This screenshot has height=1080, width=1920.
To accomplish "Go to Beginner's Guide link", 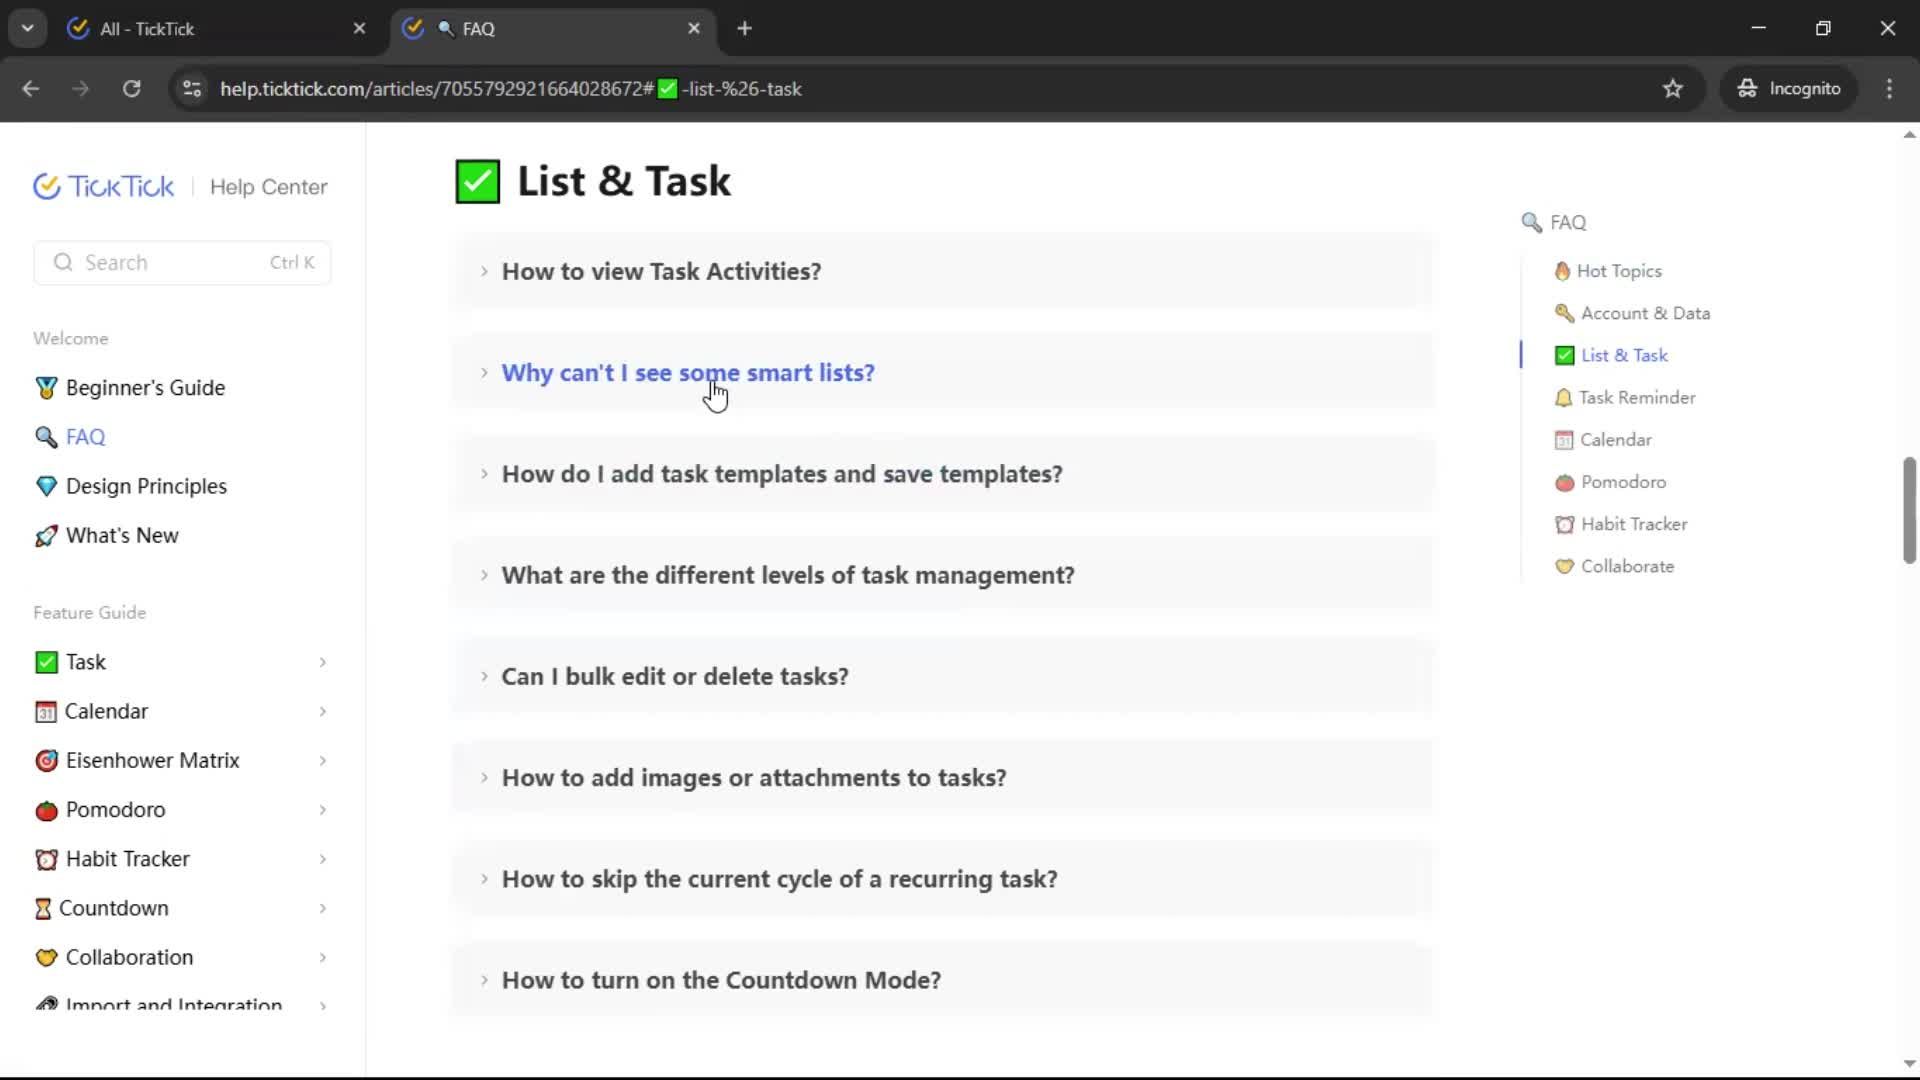I will 145,388.
